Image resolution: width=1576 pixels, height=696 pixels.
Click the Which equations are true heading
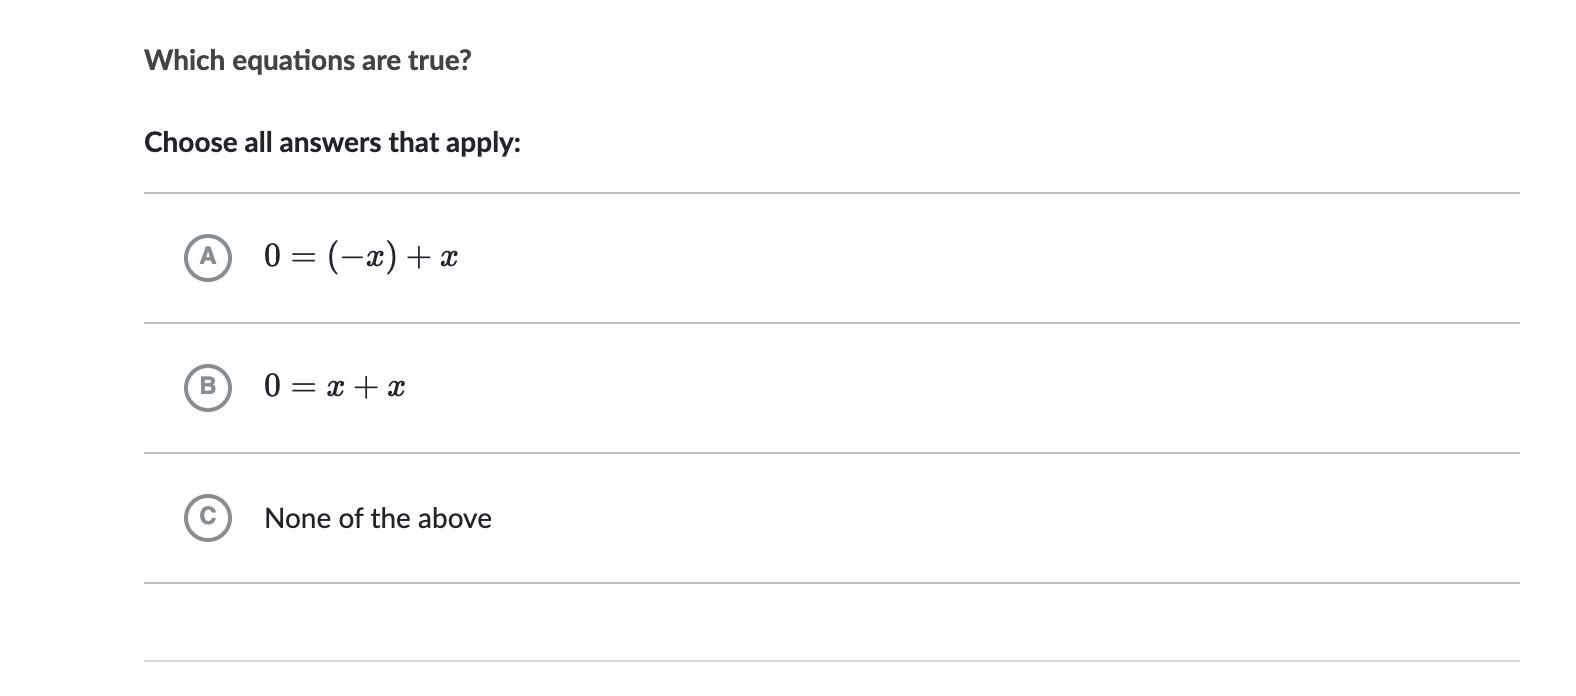(x=308, y=60)
